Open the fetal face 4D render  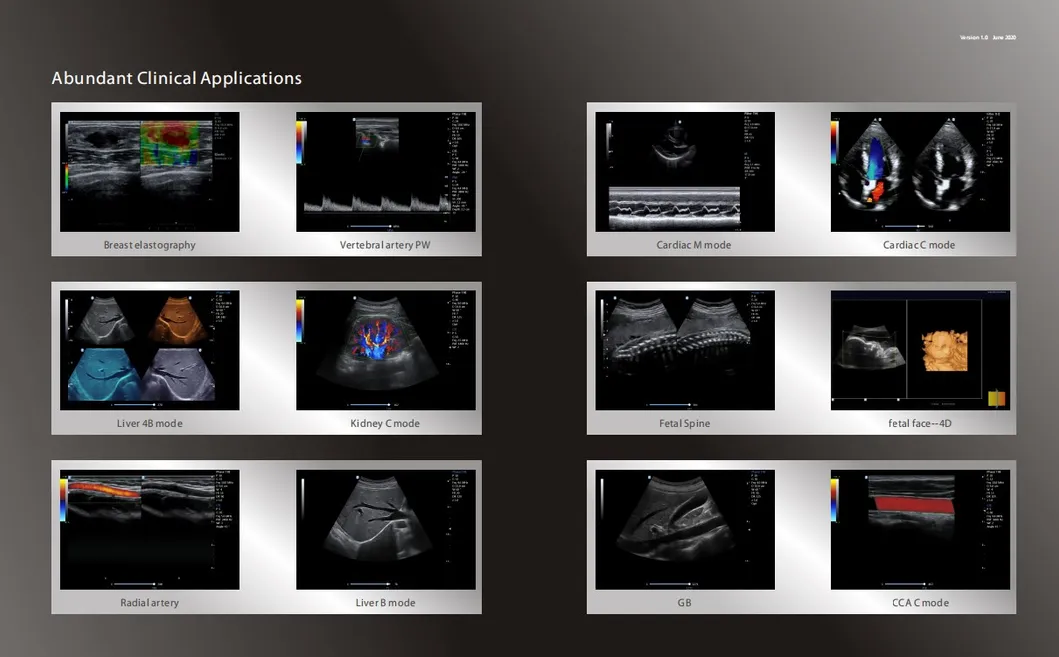tap(920, 349)
